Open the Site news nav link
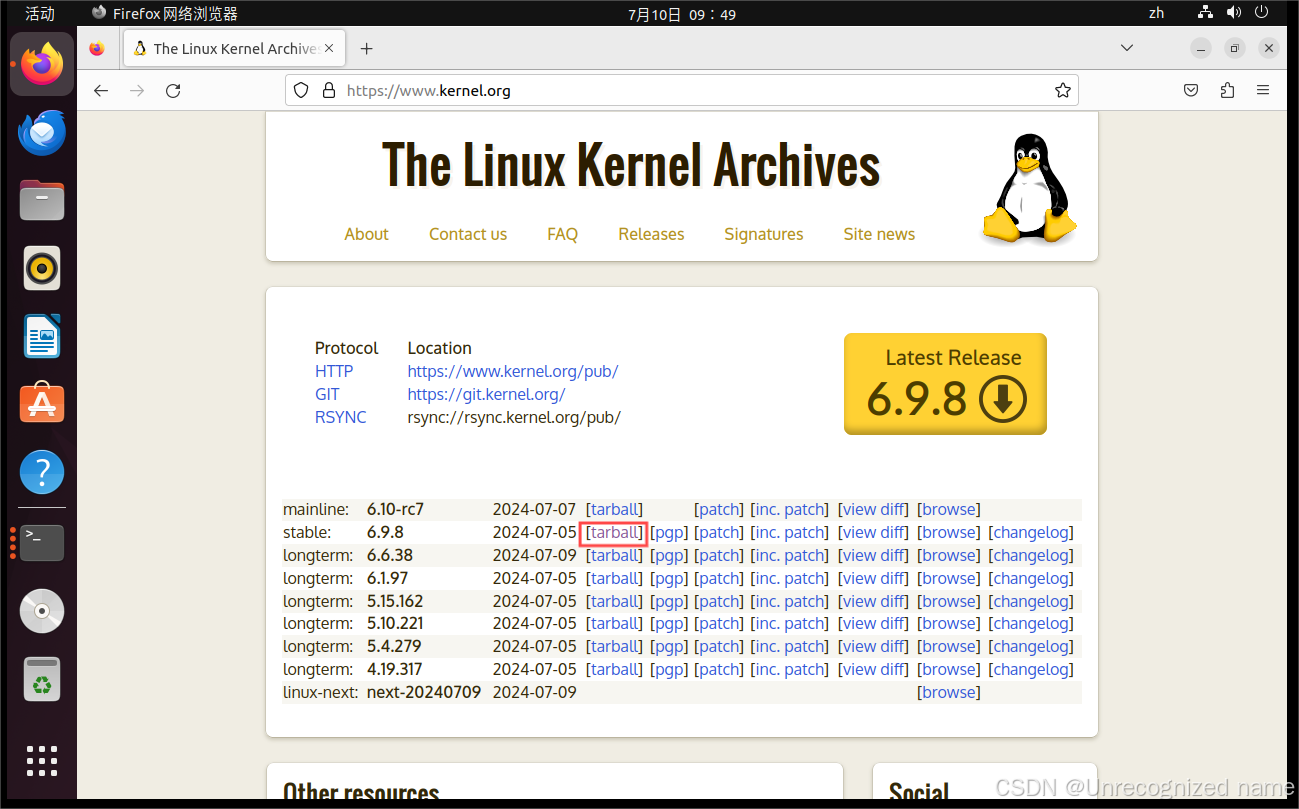1299x809 pixels. coord(879,234)
